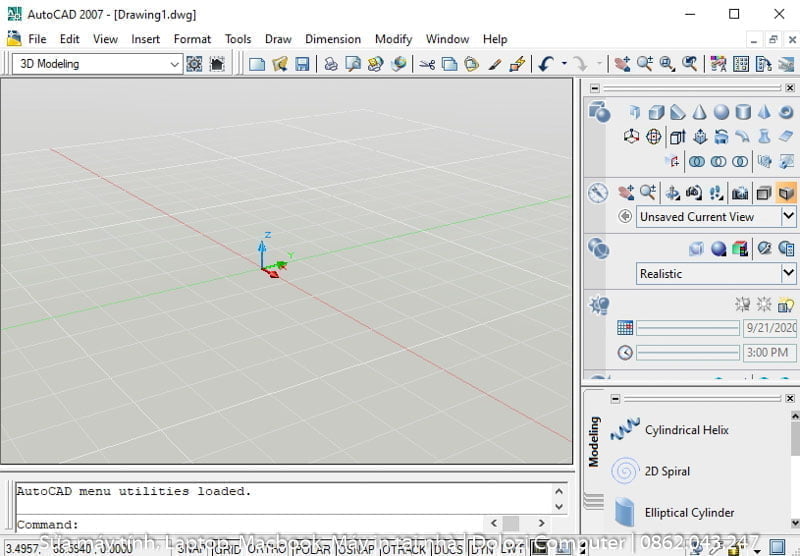
Task: Open the Realistic visual style dropdown
Action: pyautogui.click(x=788, y=273)
